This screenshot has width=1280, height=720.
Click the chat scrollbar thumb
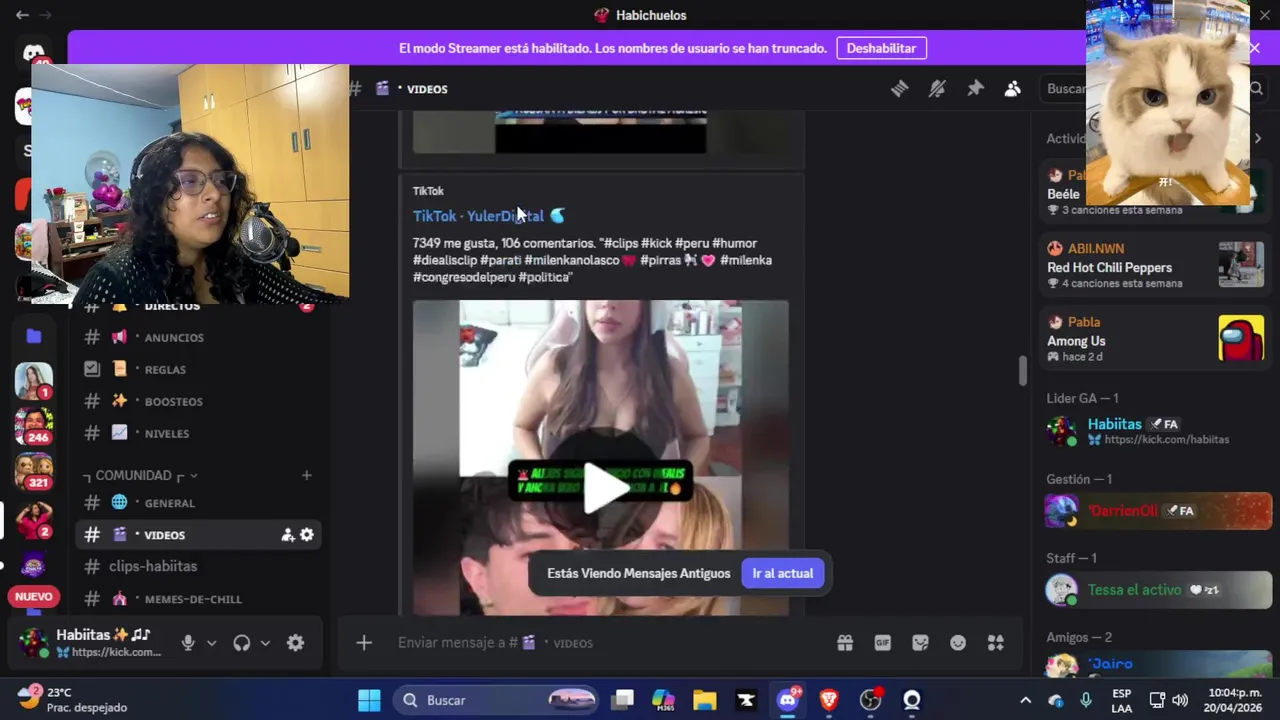pos(1022,370)
